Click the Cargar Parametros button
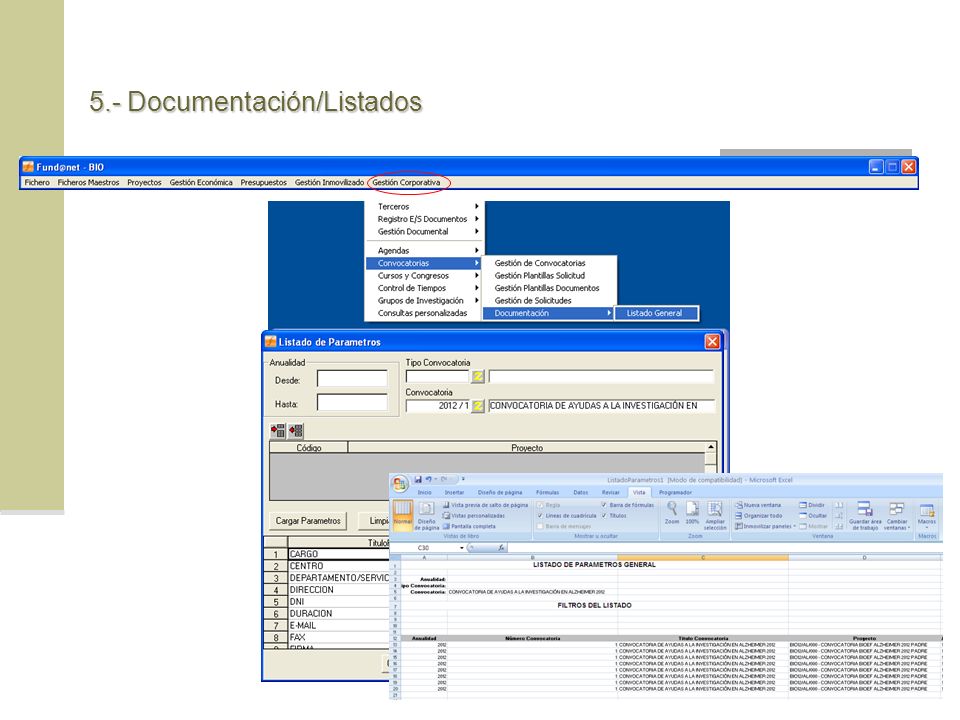This screenshot has height=720, width=960. point(308,520)
